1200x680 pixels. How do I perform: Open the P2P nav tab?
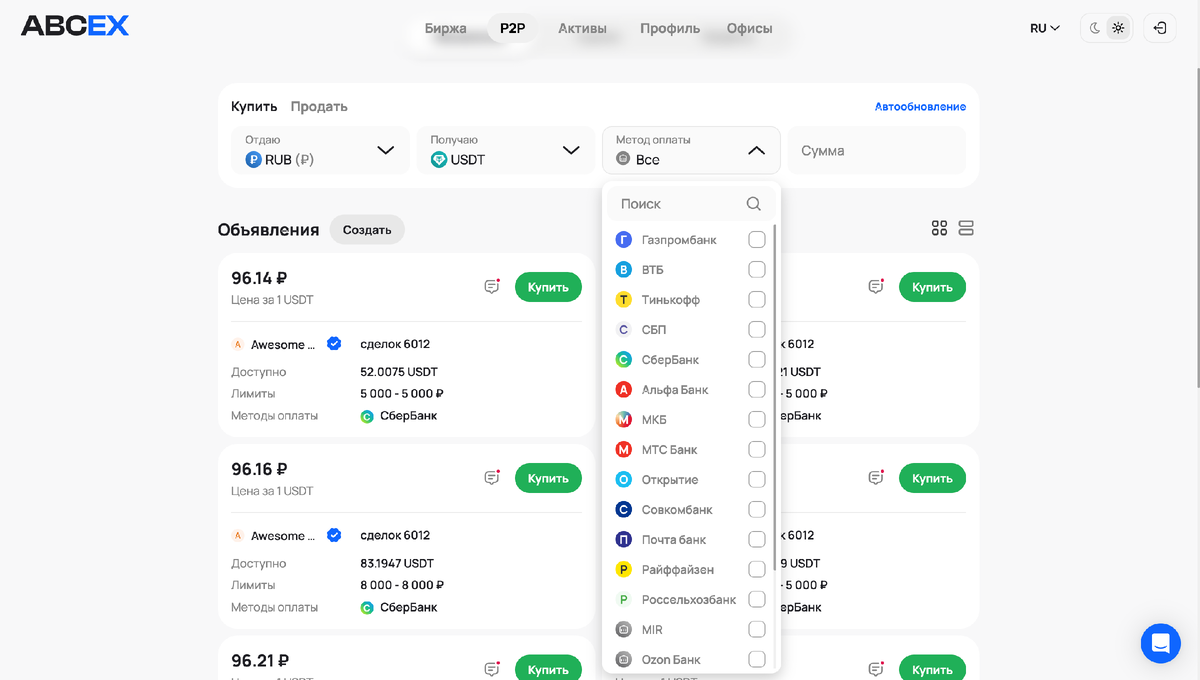coord(512,28)
